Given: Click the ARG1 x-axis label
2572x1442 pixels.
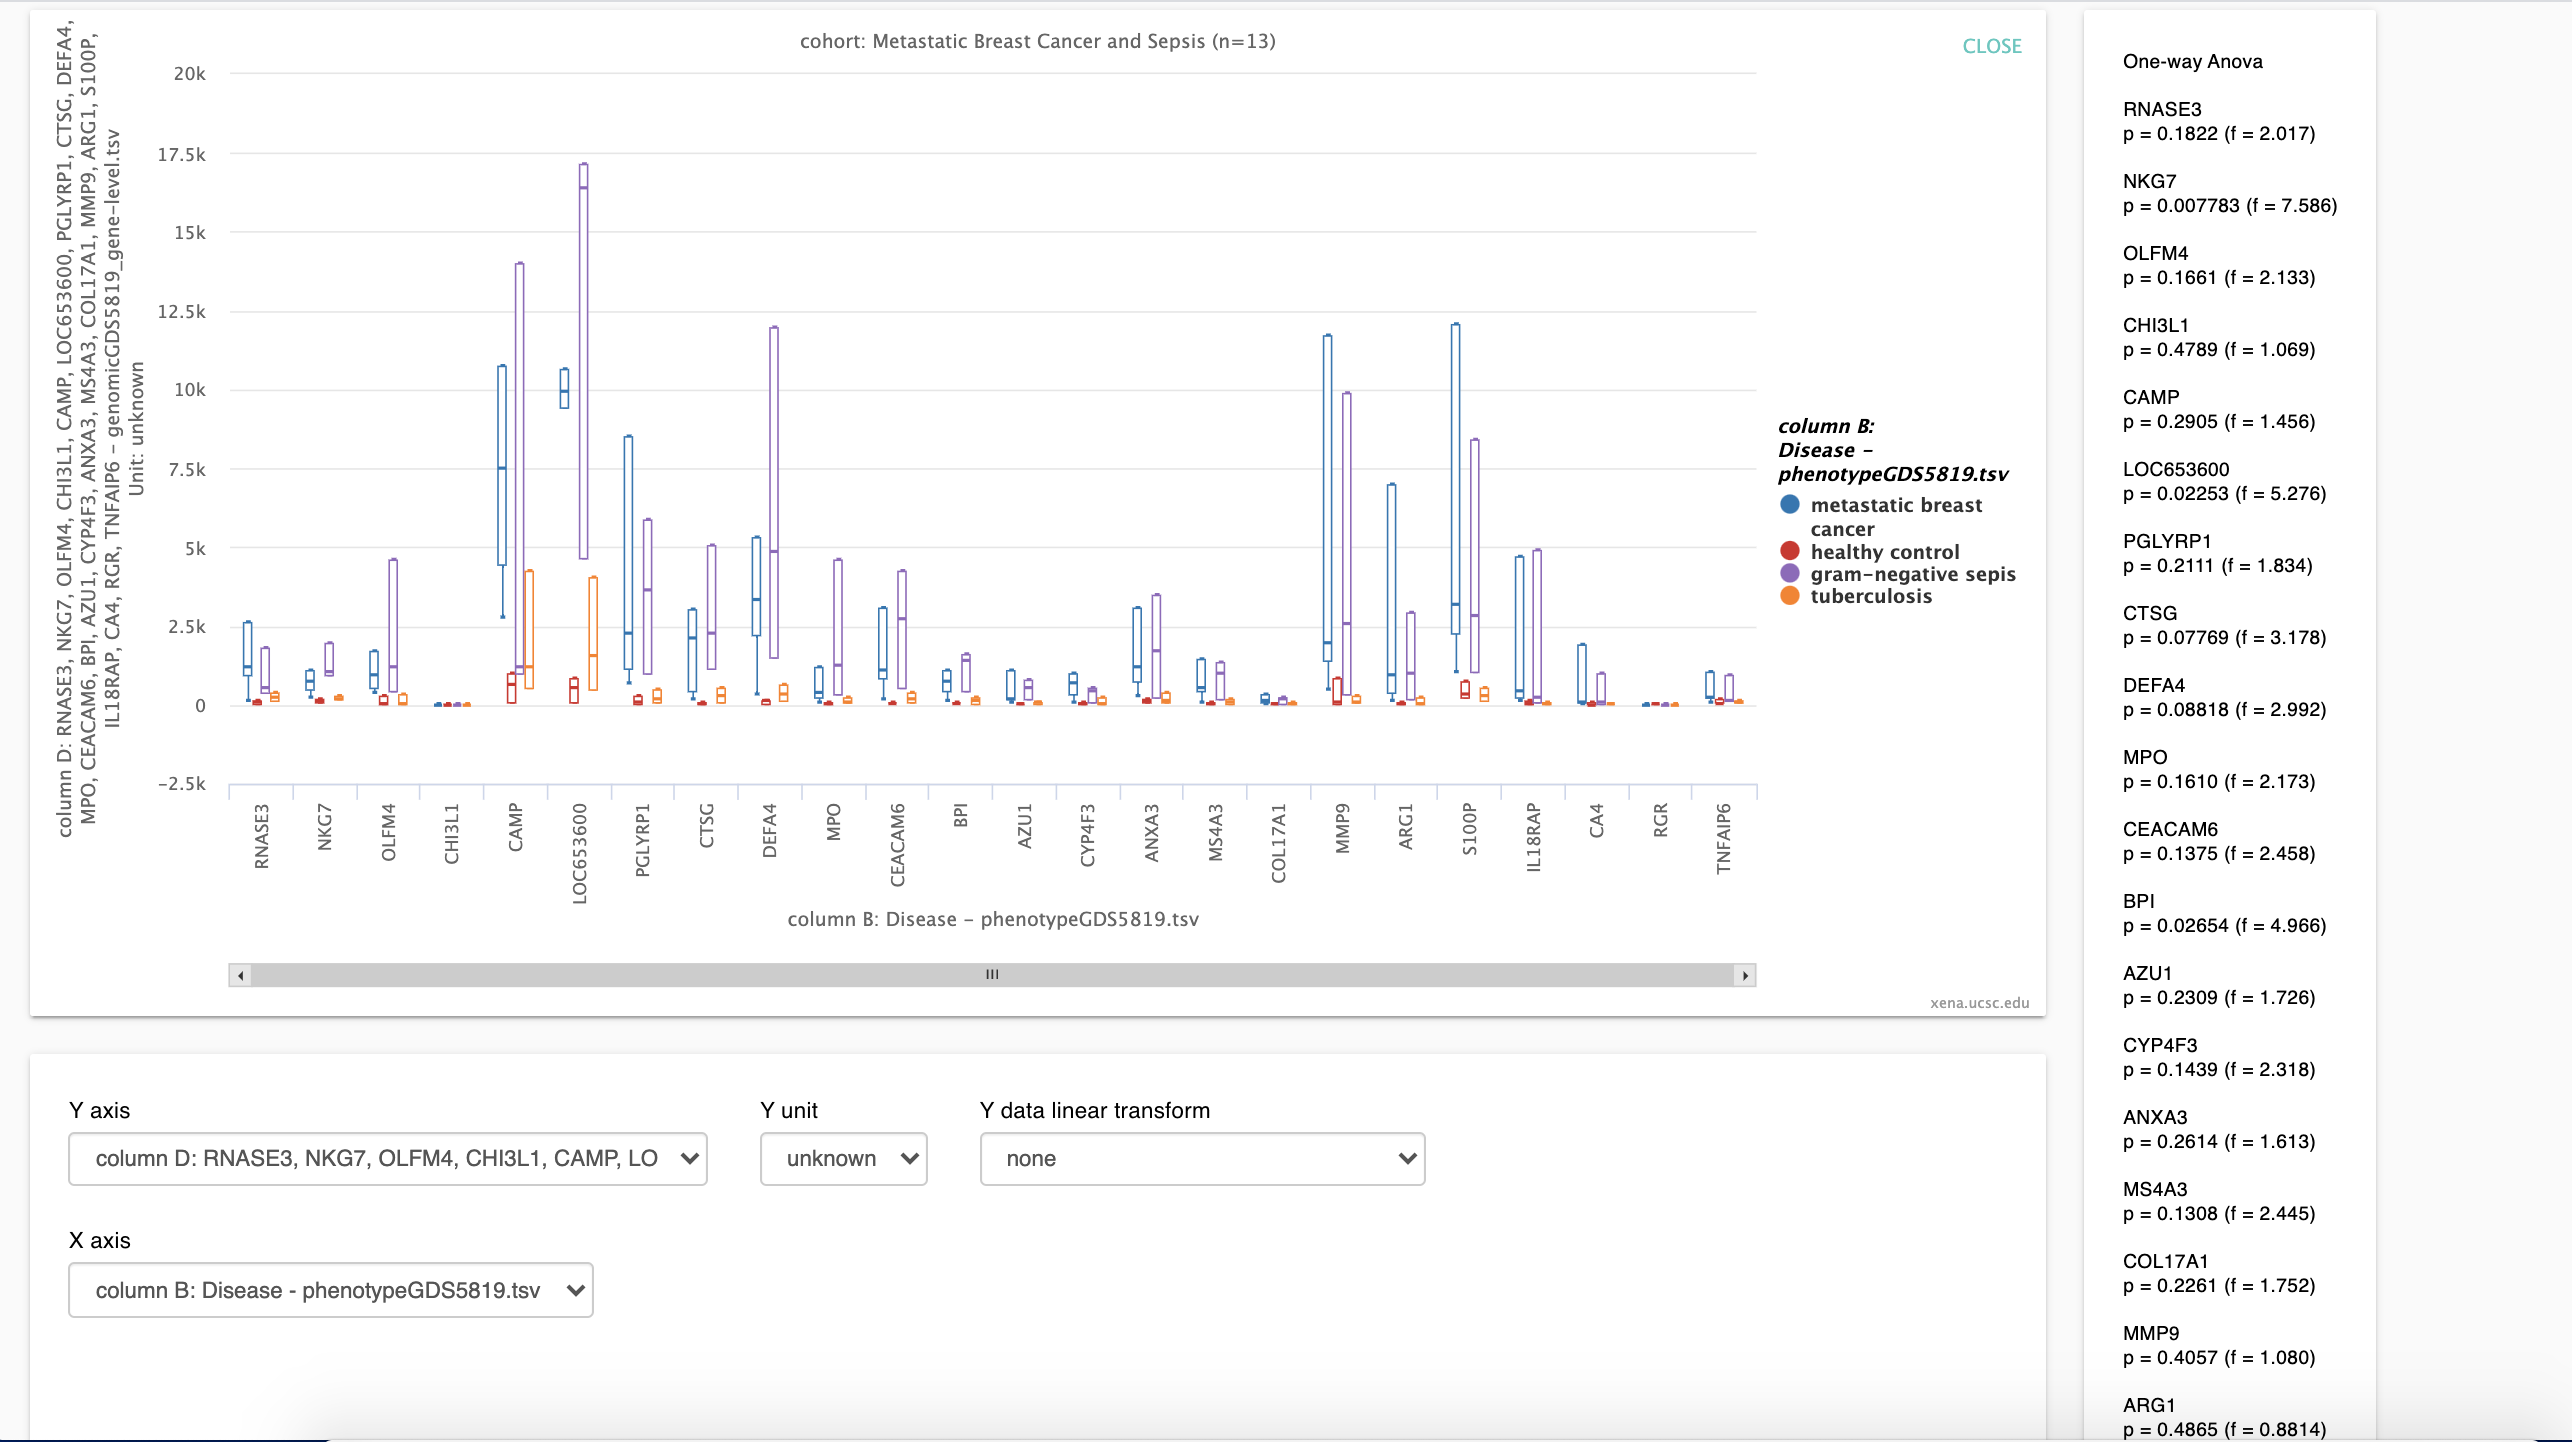Looking at the screenshot, I should tap(1406, 826).
